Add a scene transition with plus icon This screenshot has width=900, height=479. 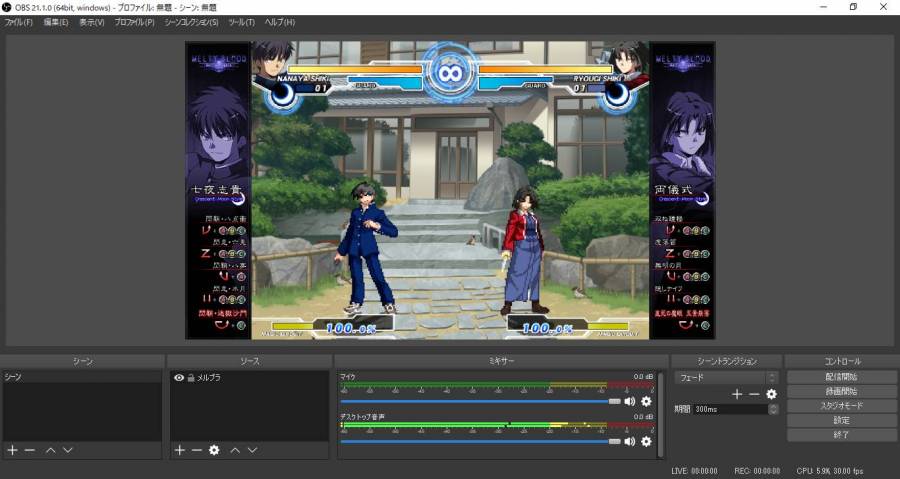point(737,394)
